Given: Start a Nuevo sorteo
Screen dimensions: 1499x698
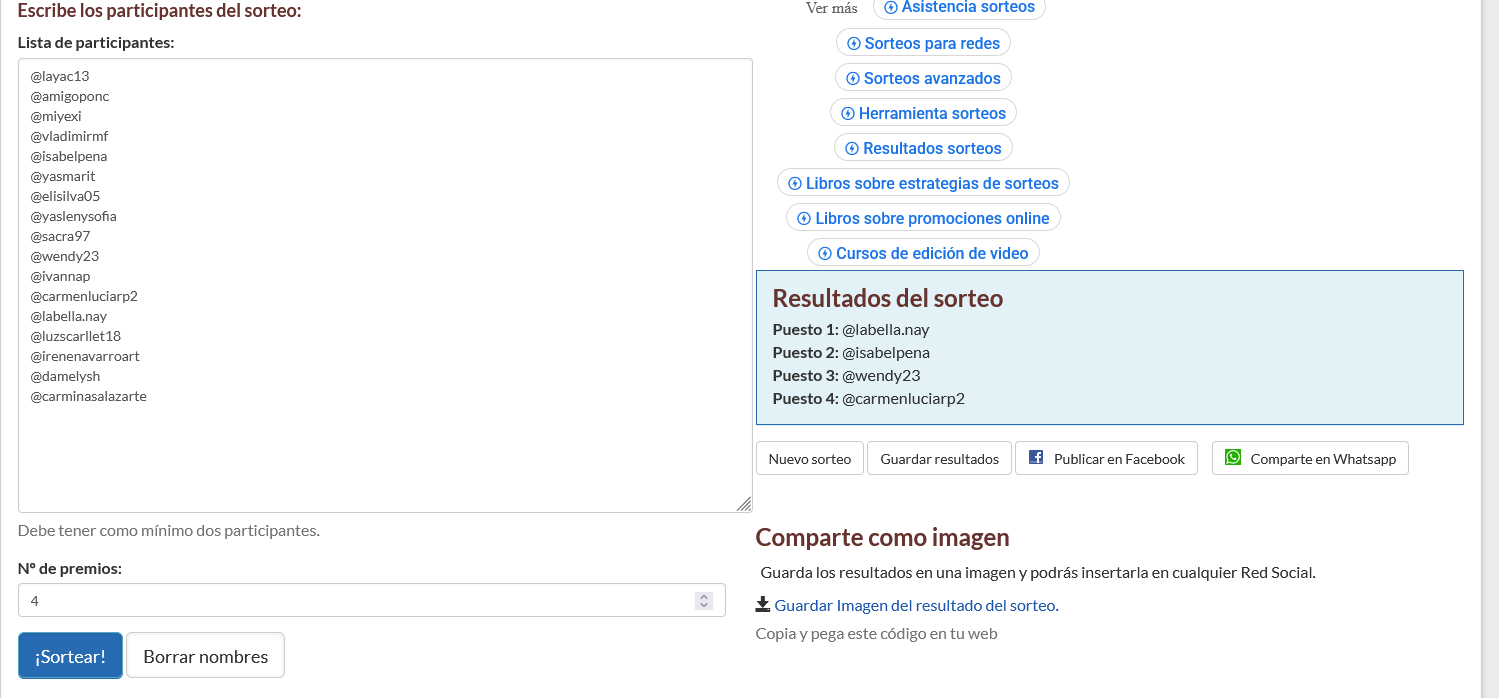Looking at the screenshot, I should [809, 457].
